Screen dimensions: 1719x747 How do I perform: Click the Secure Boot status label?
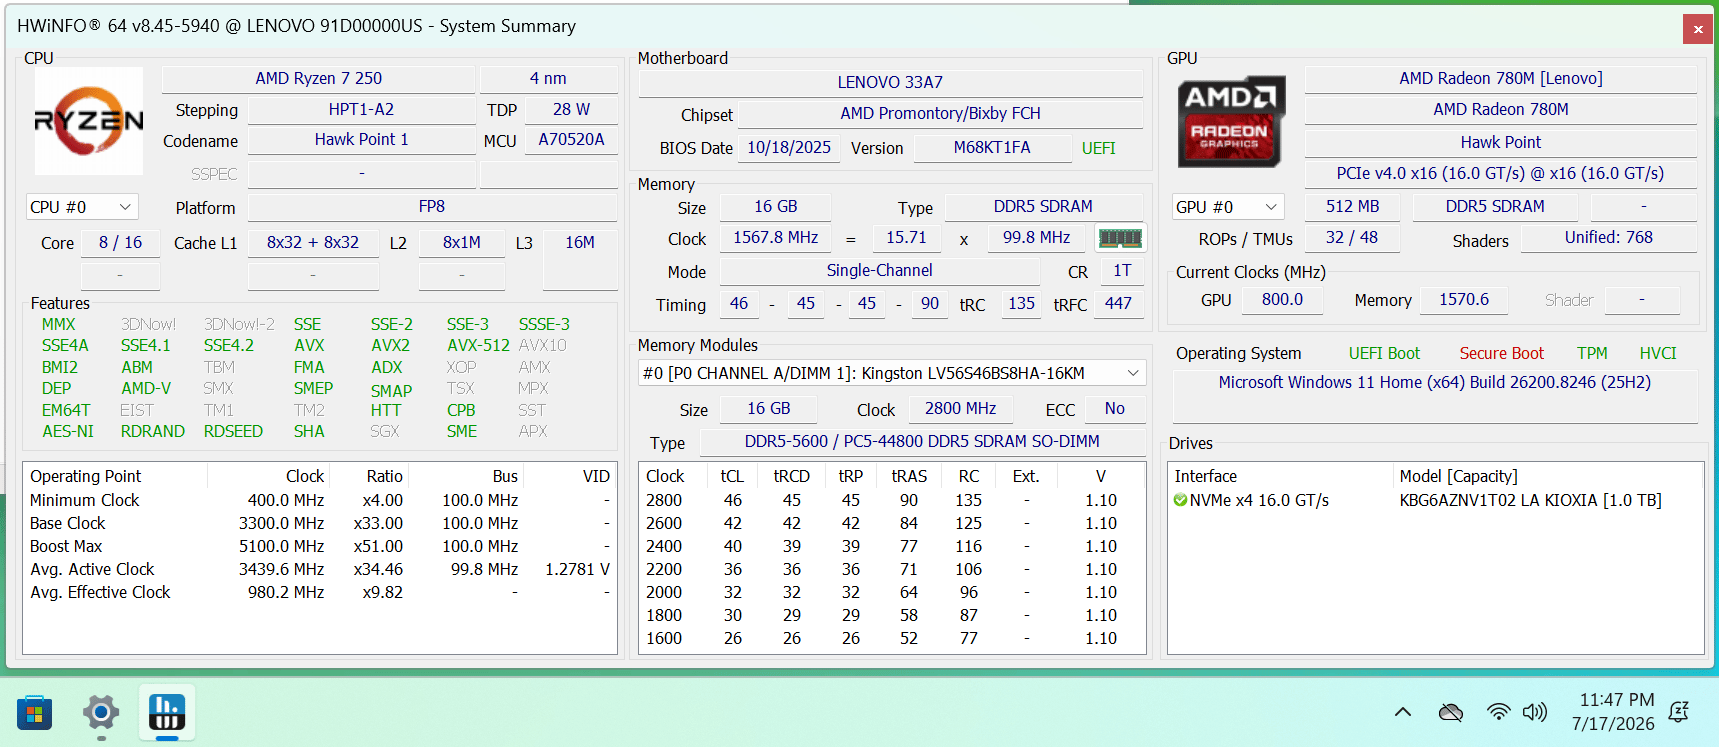pyautogui.click(x=1501, y=353)
